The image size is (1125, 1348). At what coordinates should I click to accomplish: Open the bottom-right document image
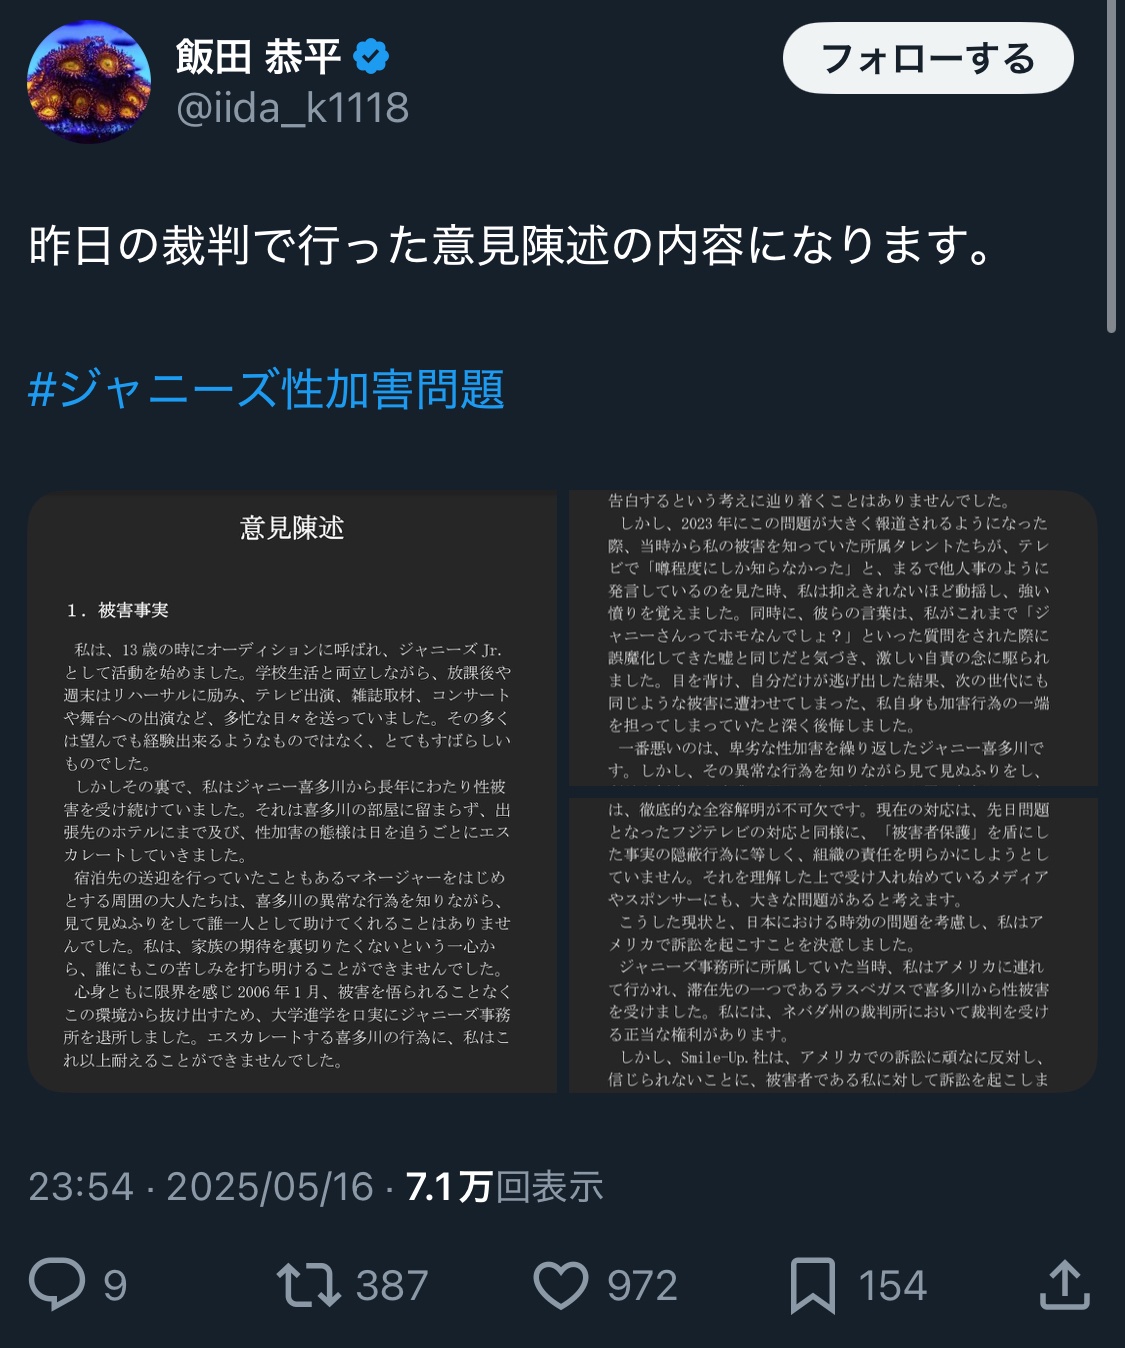[833, 945]
